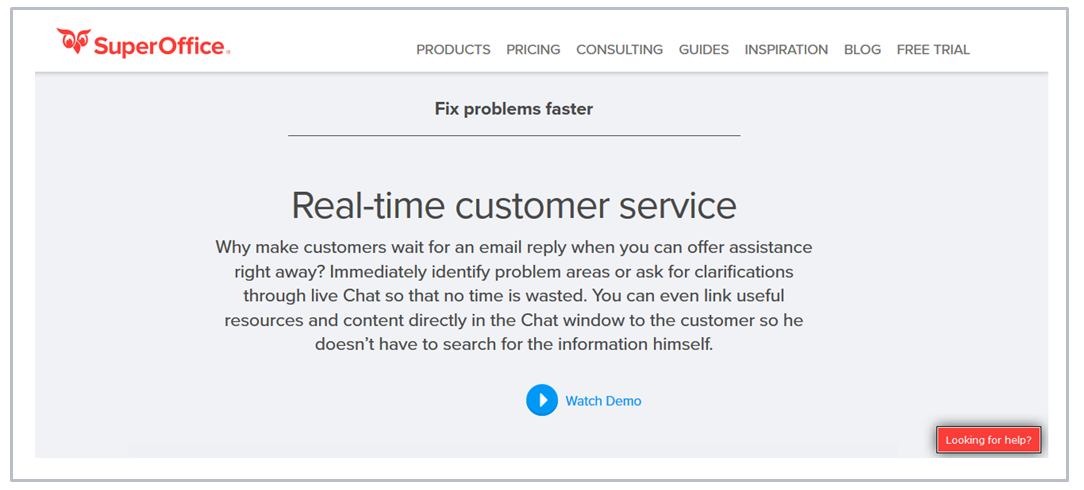Navigate to INSPIRATION
Screen dimensions: 1084x490
click(x=786, y=49)
